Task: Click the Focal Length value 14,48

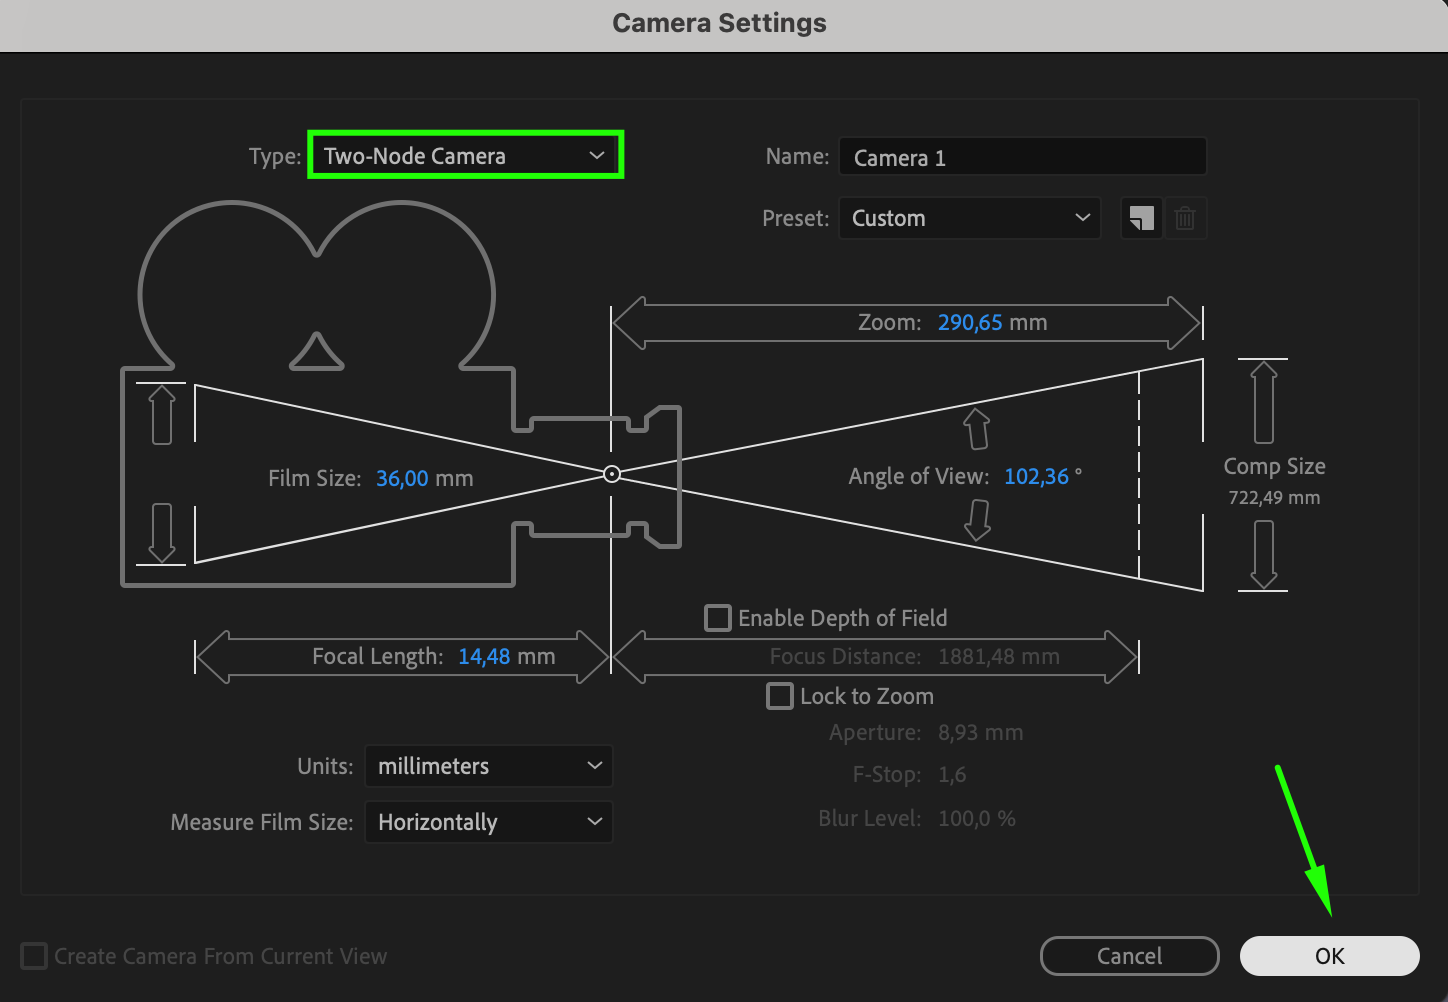Action: [484, 656]
